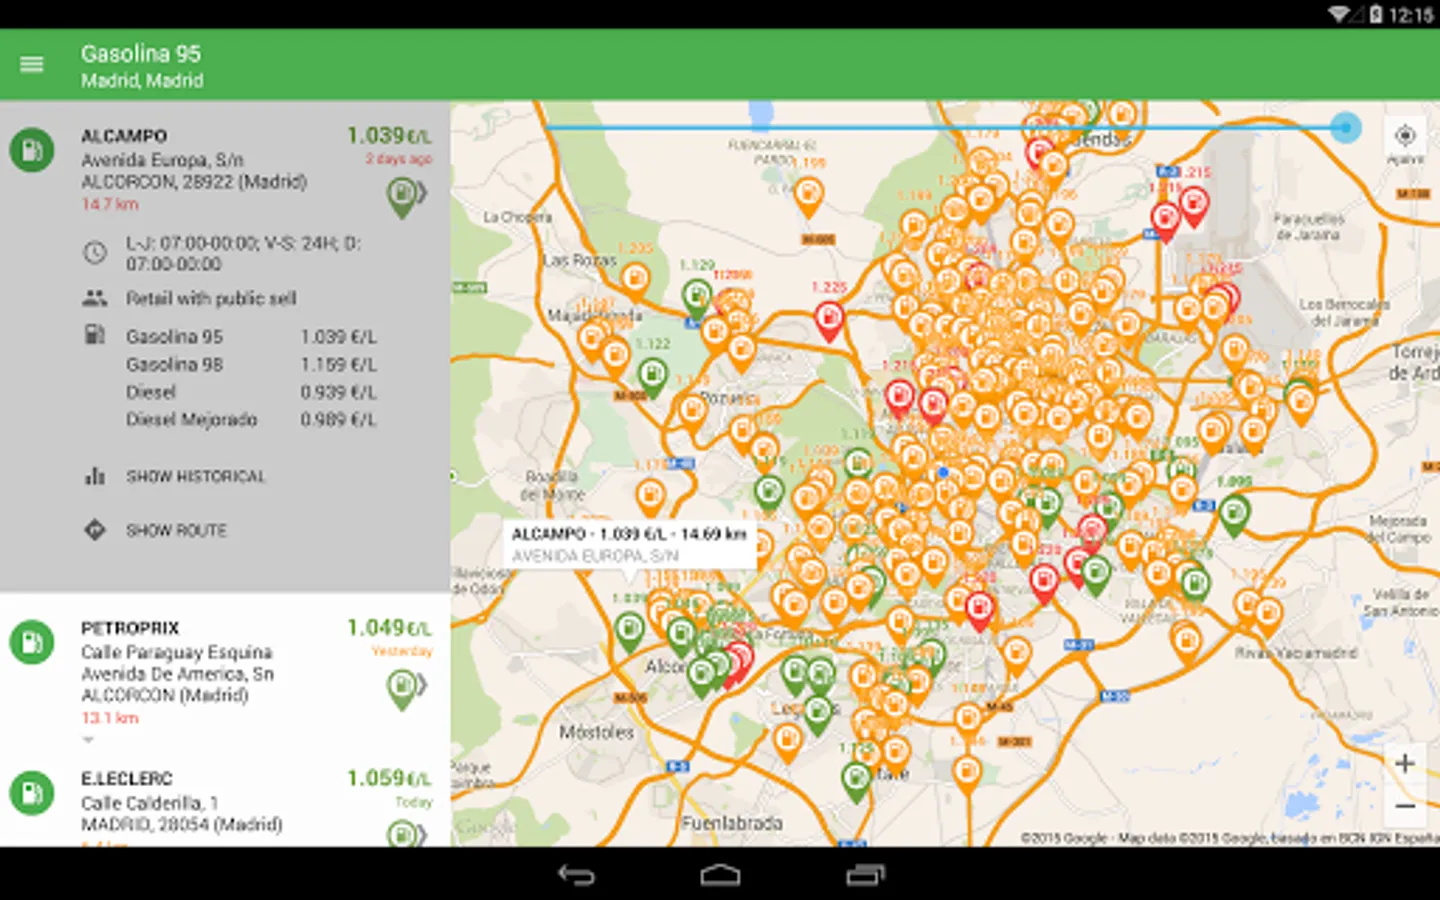The width and height of the screenshot is (1440, 900).
Task: Tap the Gasolina 98 1.159 €/L row
Action: (x=251, y=365)
